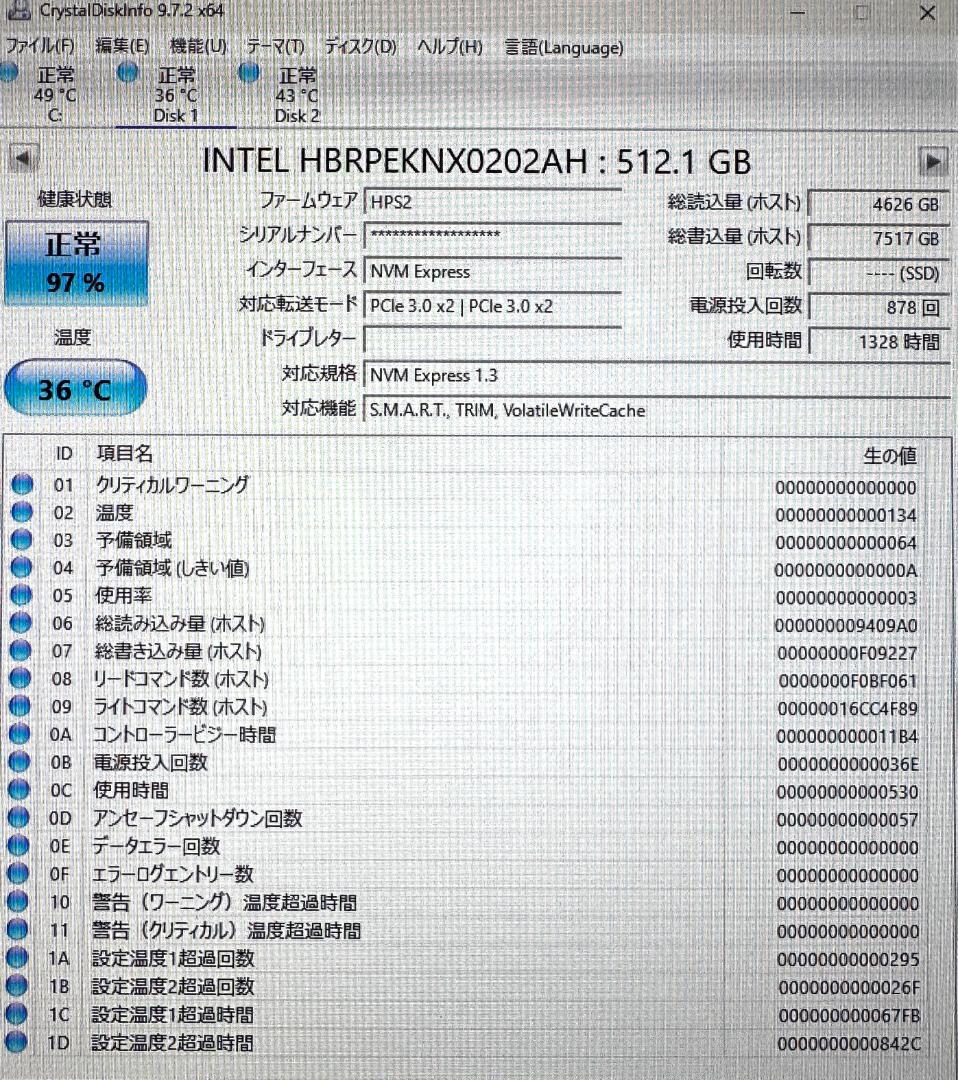
Task: Click the 7517 GB total host writes value
Action: click(878, 238)
